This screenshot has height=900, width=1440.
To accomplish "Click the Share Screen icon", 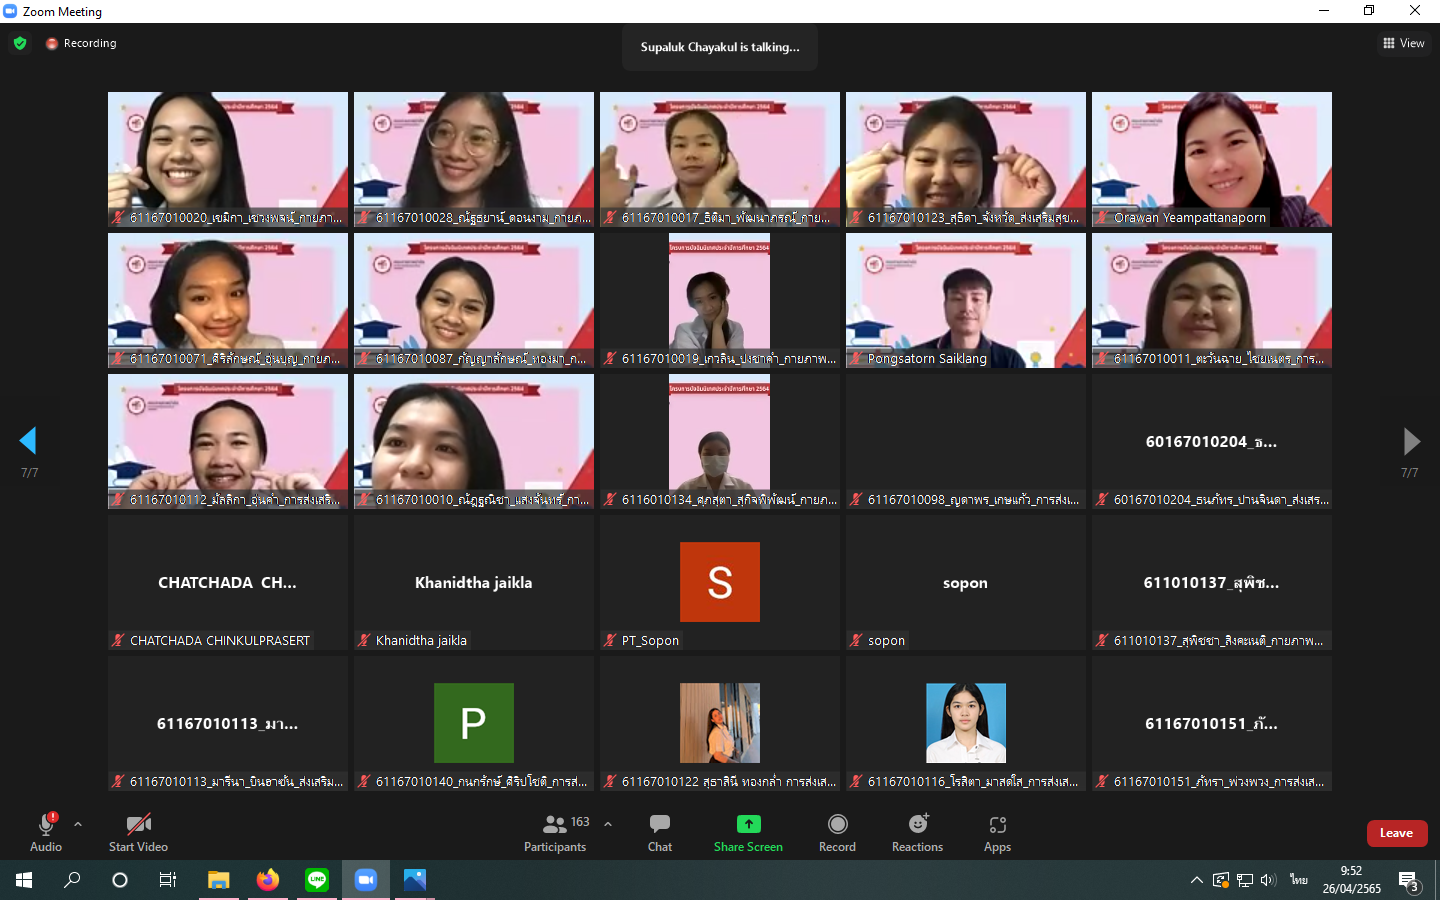I will [748, 825].
